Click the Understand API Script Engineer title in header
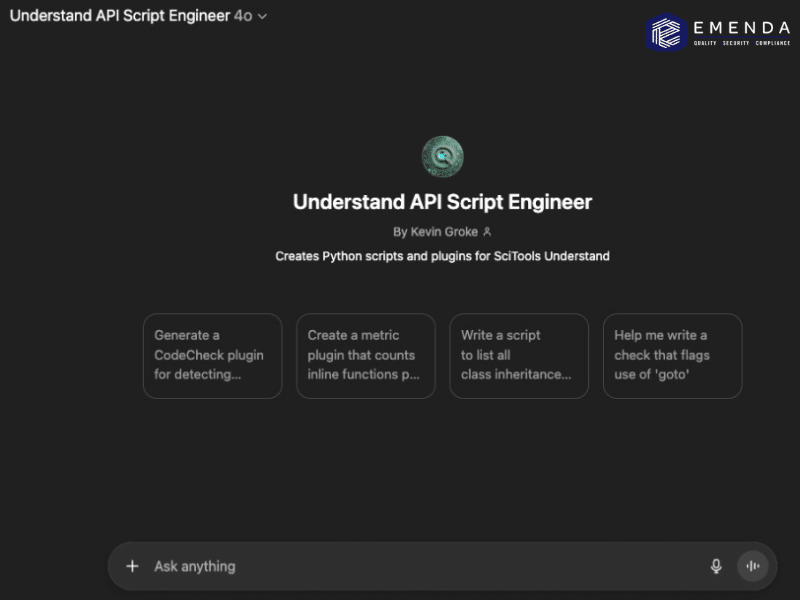 click(120, 16)
